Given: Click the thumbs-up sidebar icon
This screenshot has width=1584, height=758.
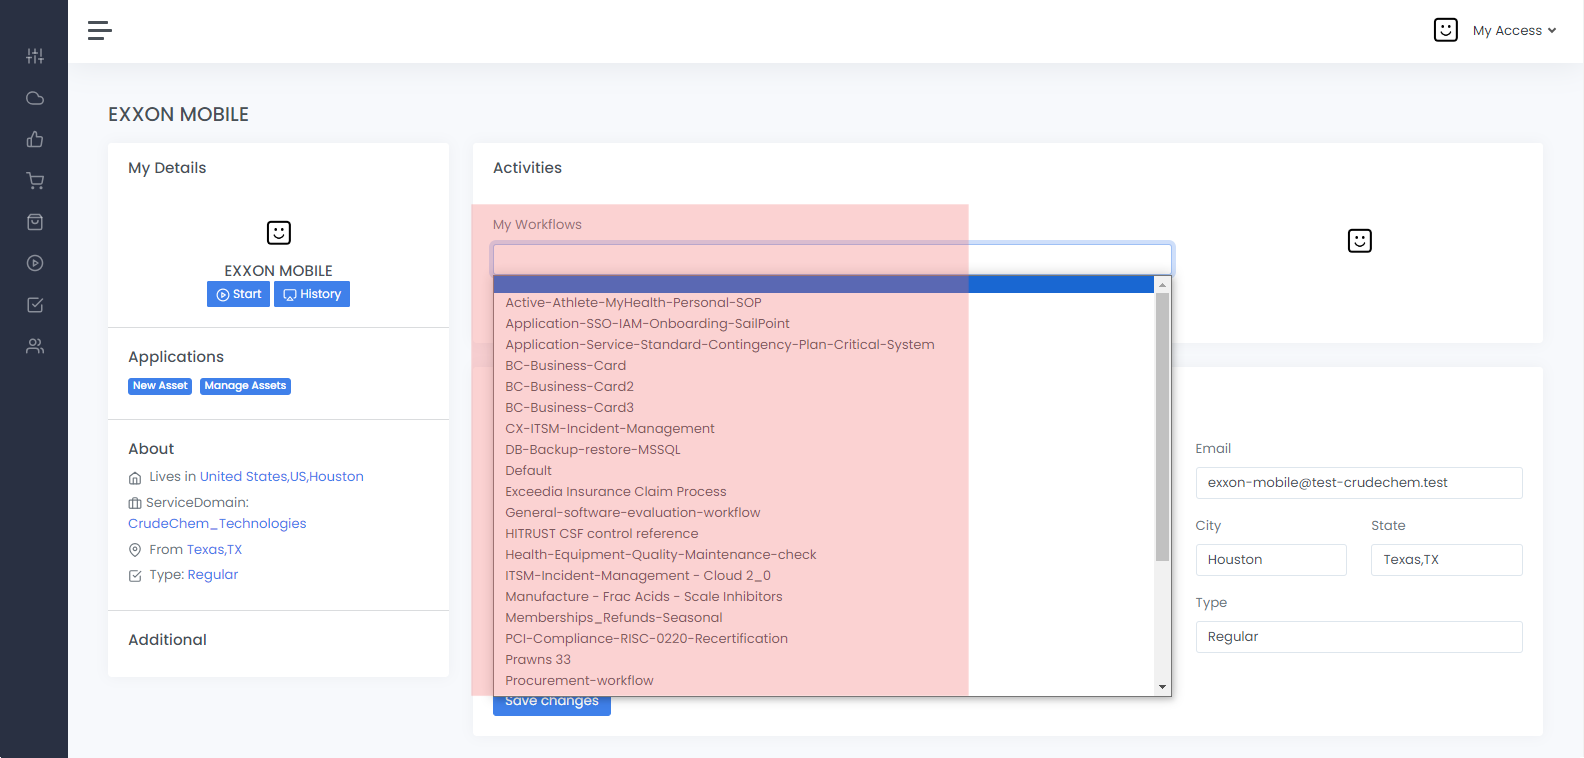Looking at the screenshot, I should pos(35,140).
